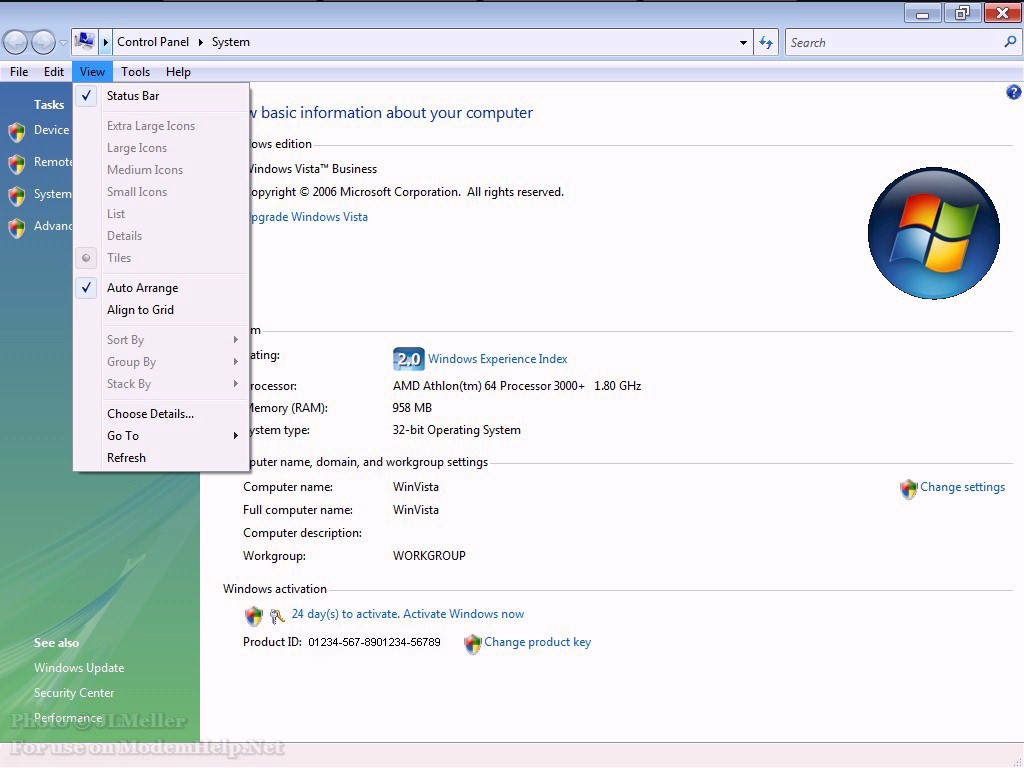
Task: Click the AMD Athlon processor text
Action: pyautogui.click(x=517, y=386)
